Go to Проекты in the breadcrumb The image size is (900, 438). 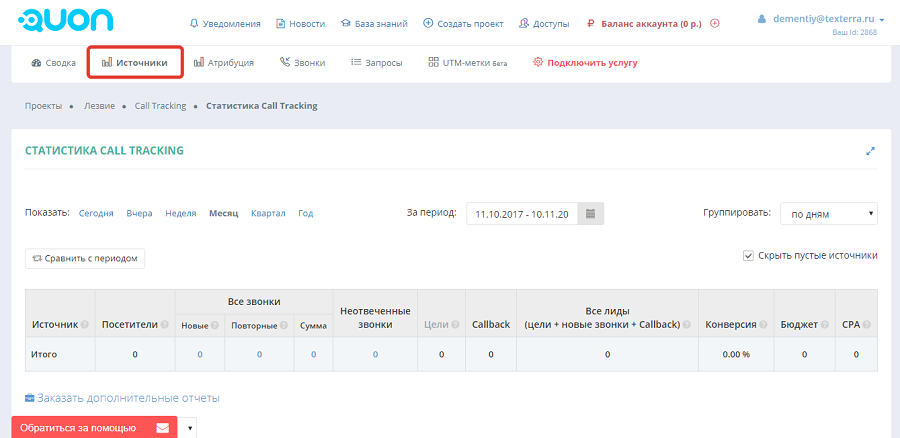44,106
